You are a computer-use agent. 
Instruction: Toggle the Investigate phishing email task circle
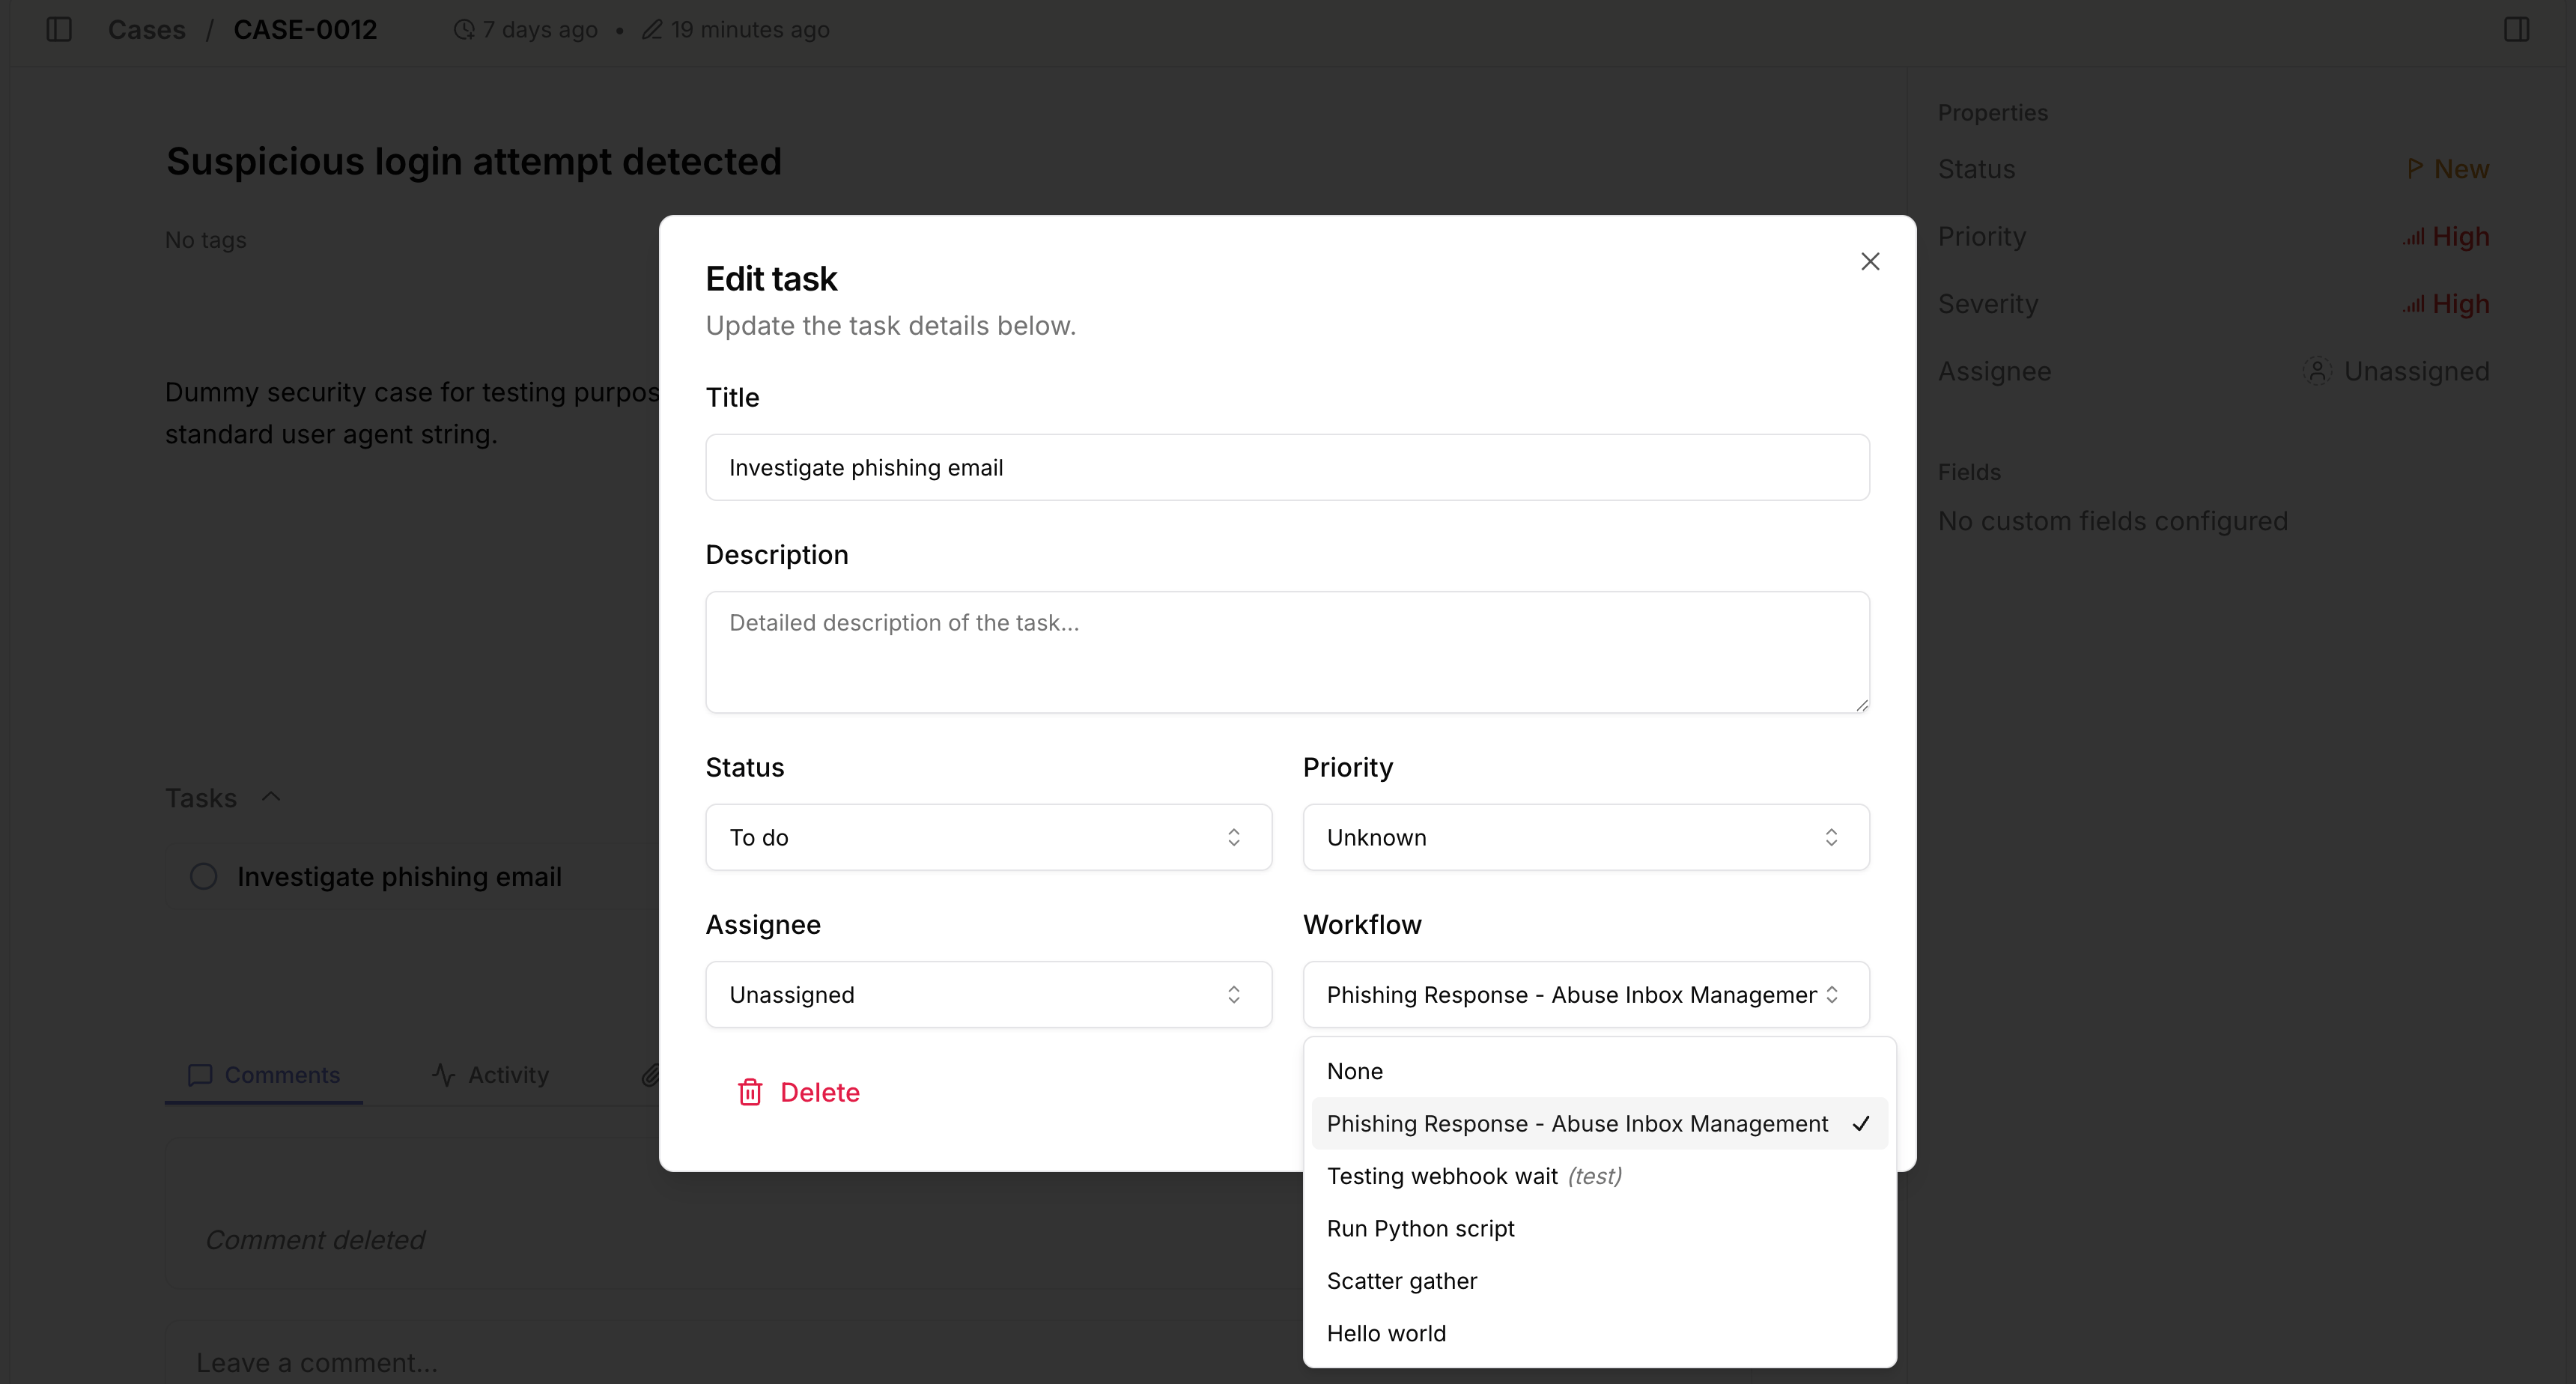[x=204, y=877]
